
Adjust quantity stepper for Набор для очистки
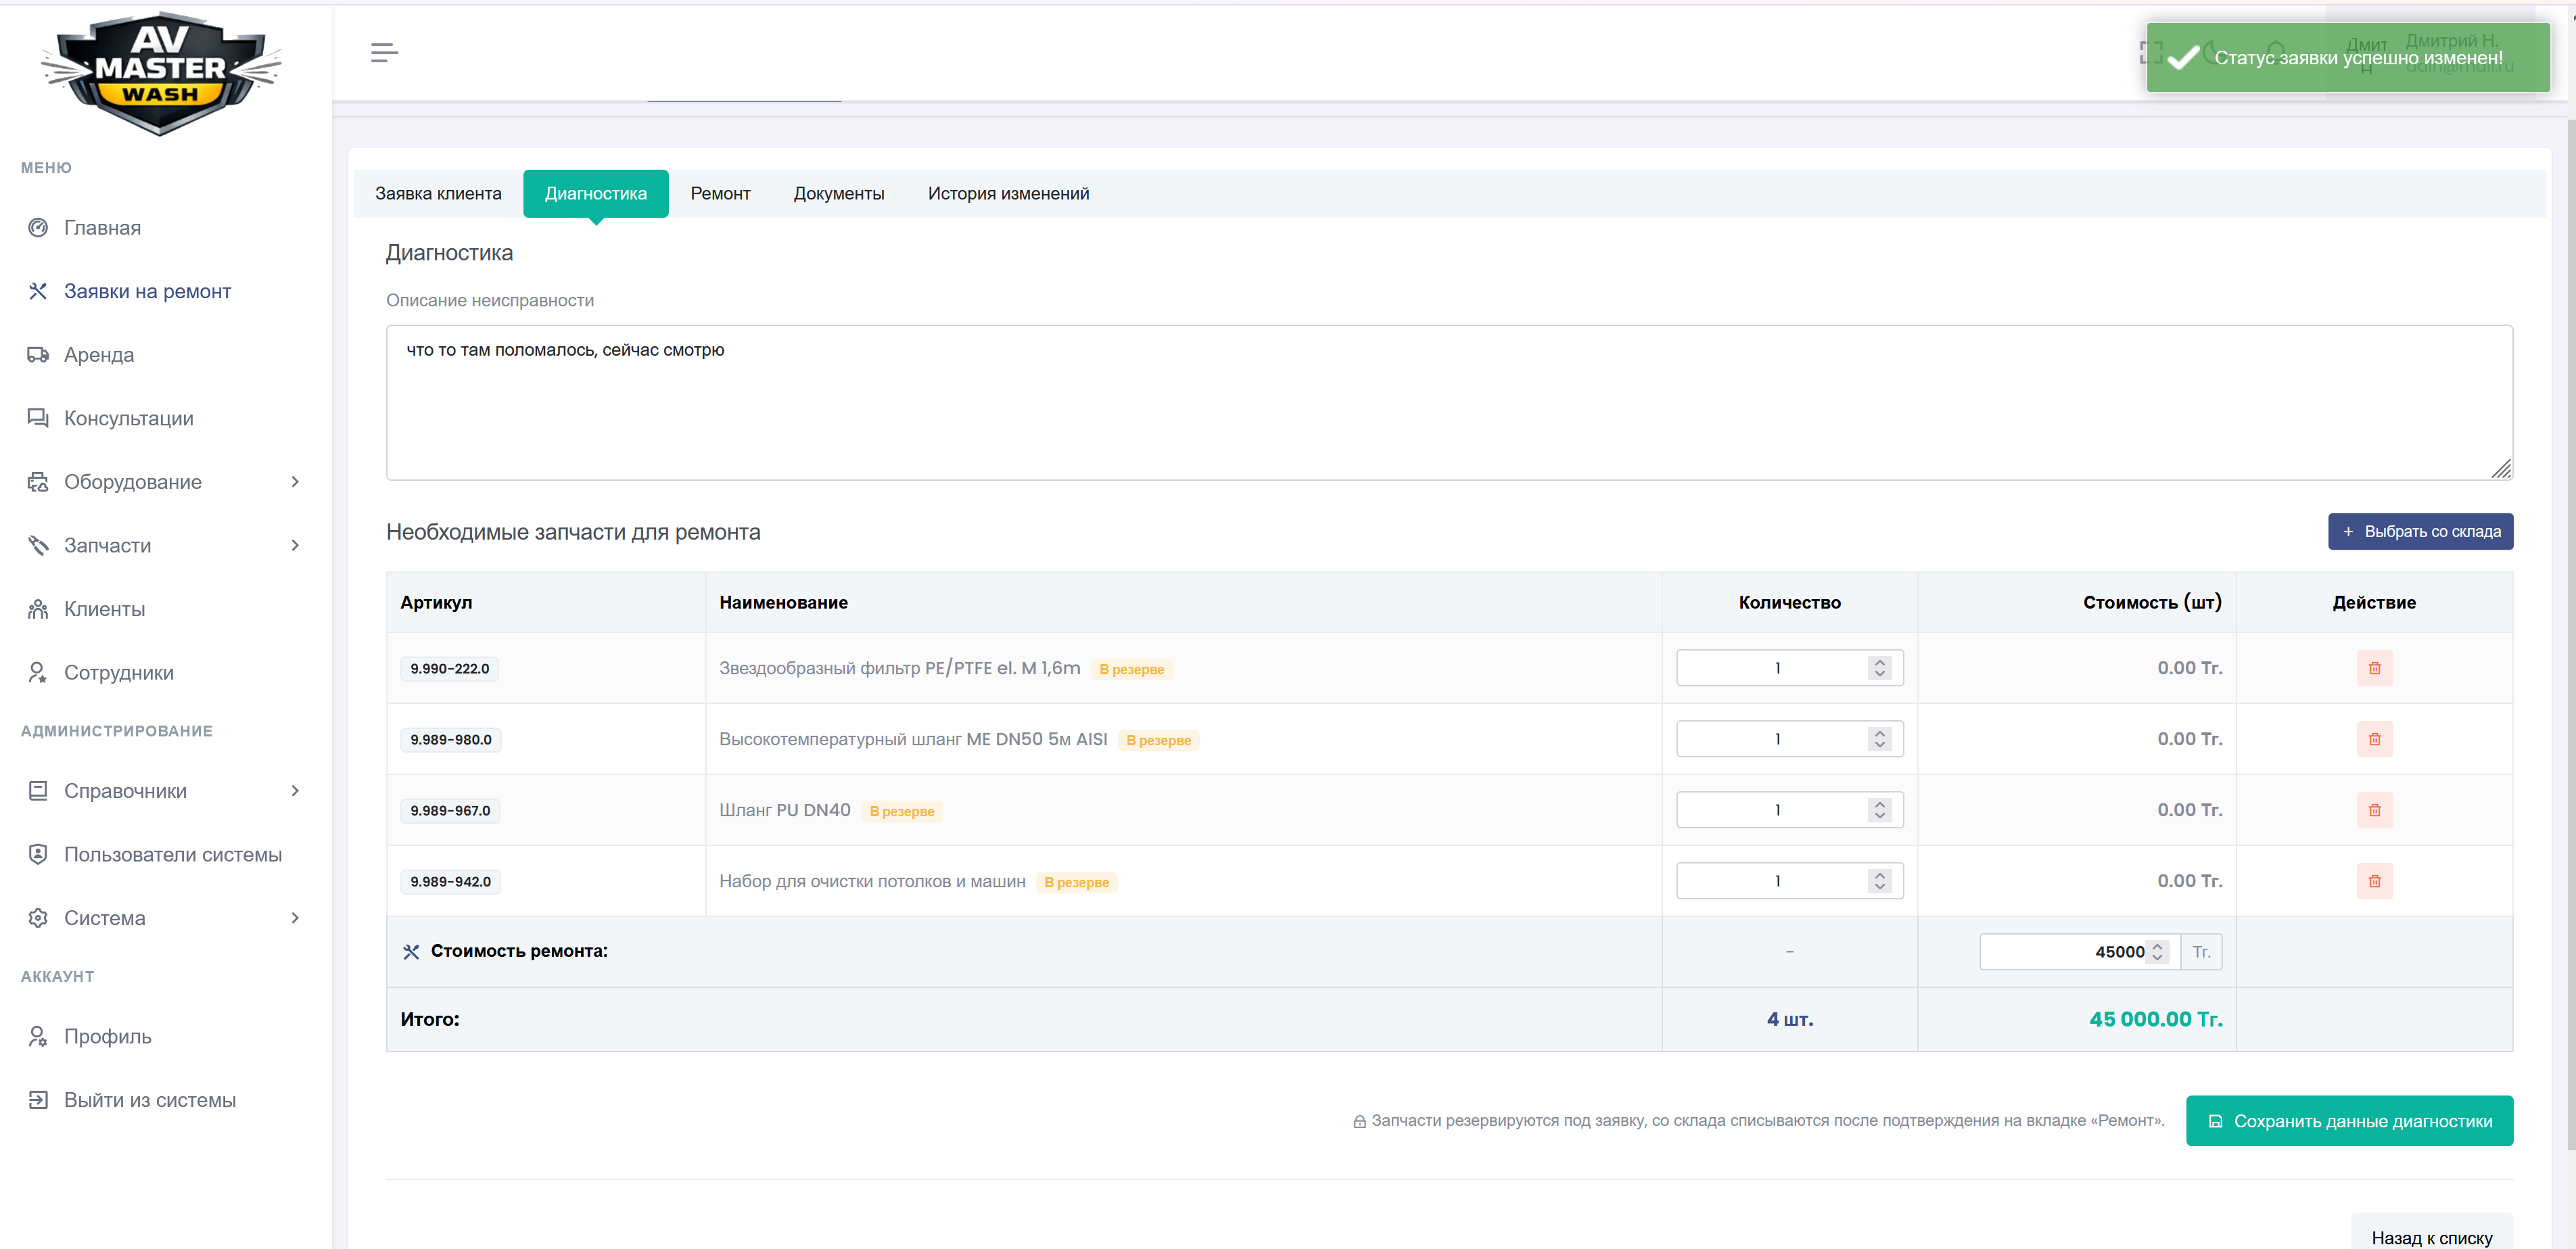[x=1879, y=881]
